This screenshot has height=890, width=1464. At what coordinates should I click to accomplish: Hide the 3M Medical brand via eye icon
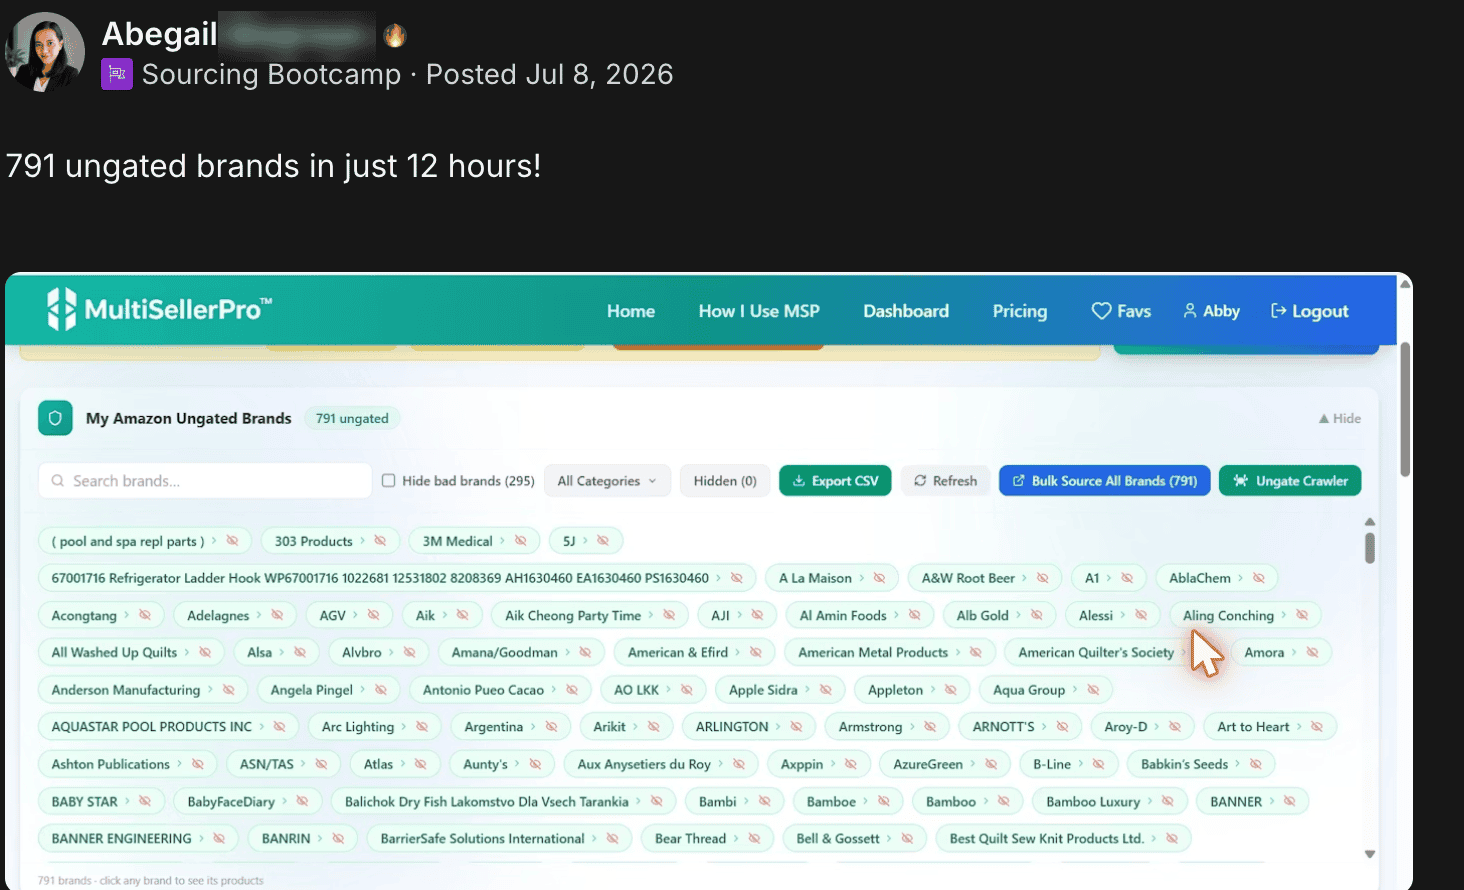520,541
